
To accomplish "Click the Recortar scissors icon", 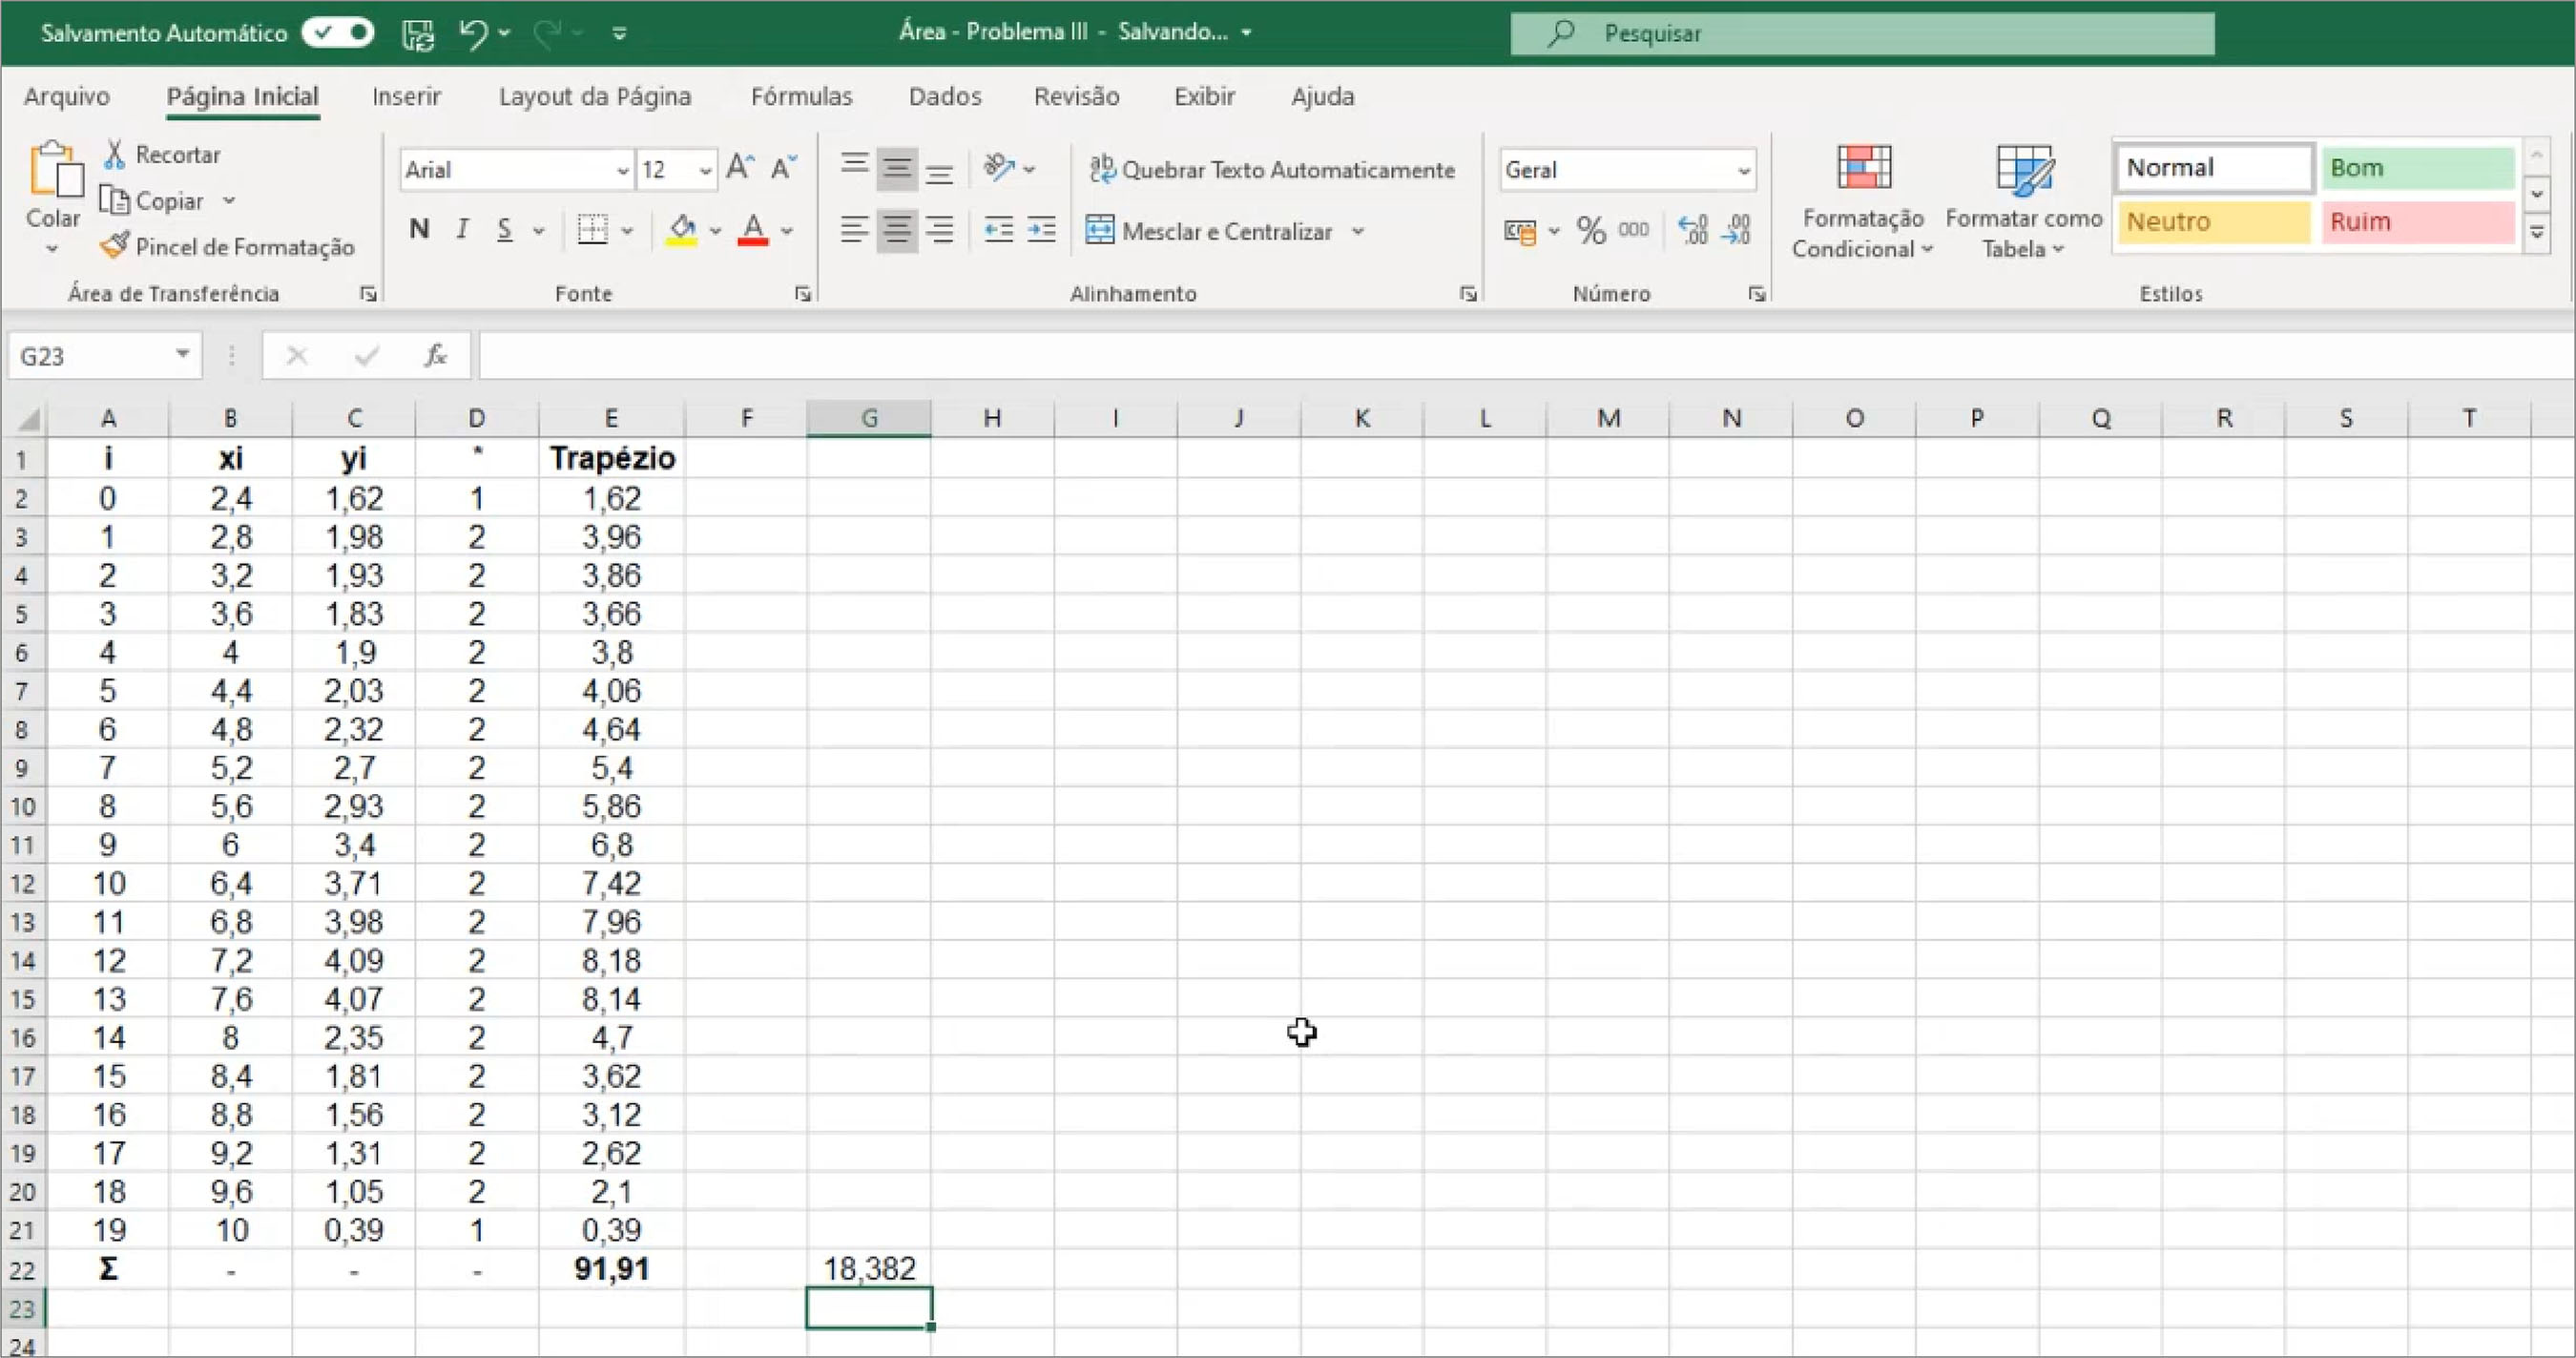I will point(115,154).
